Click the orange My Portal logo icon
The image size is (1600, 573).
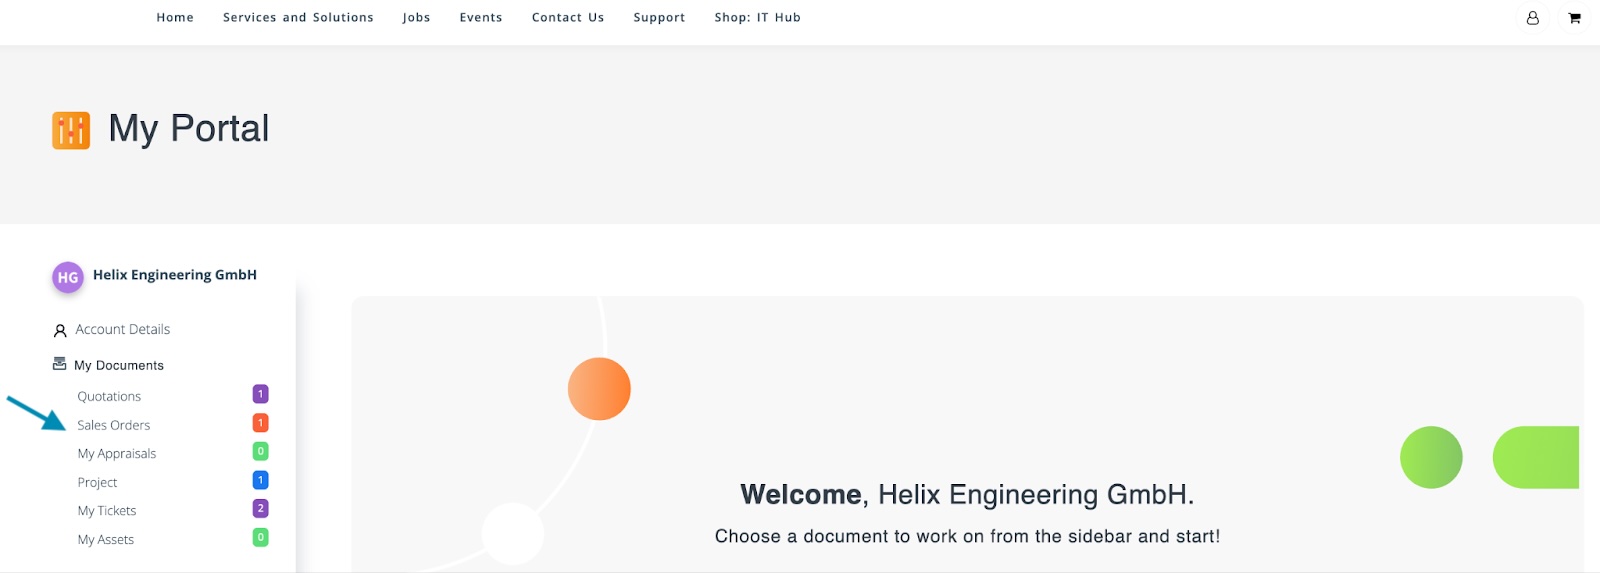click(x=71, y=130)
